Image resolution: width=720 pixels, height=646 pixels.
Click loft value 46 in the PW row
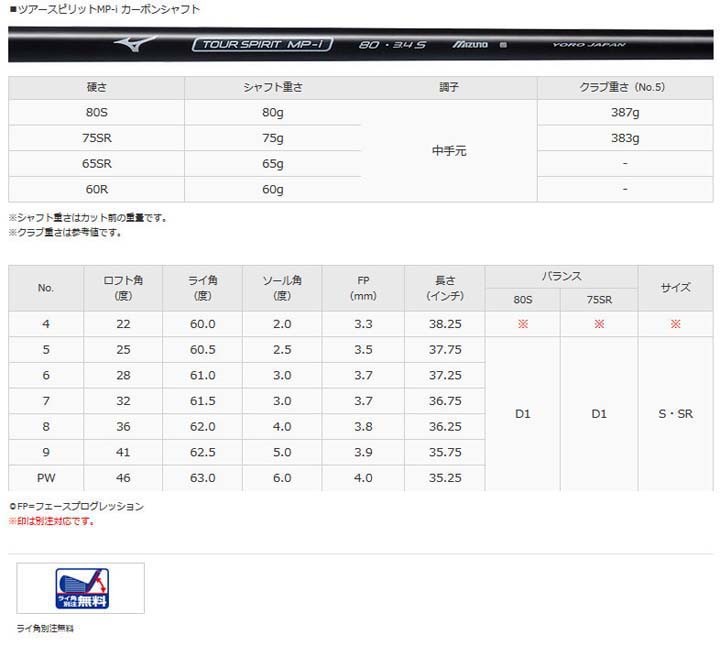pyautogui.click(x=123, y=478)
